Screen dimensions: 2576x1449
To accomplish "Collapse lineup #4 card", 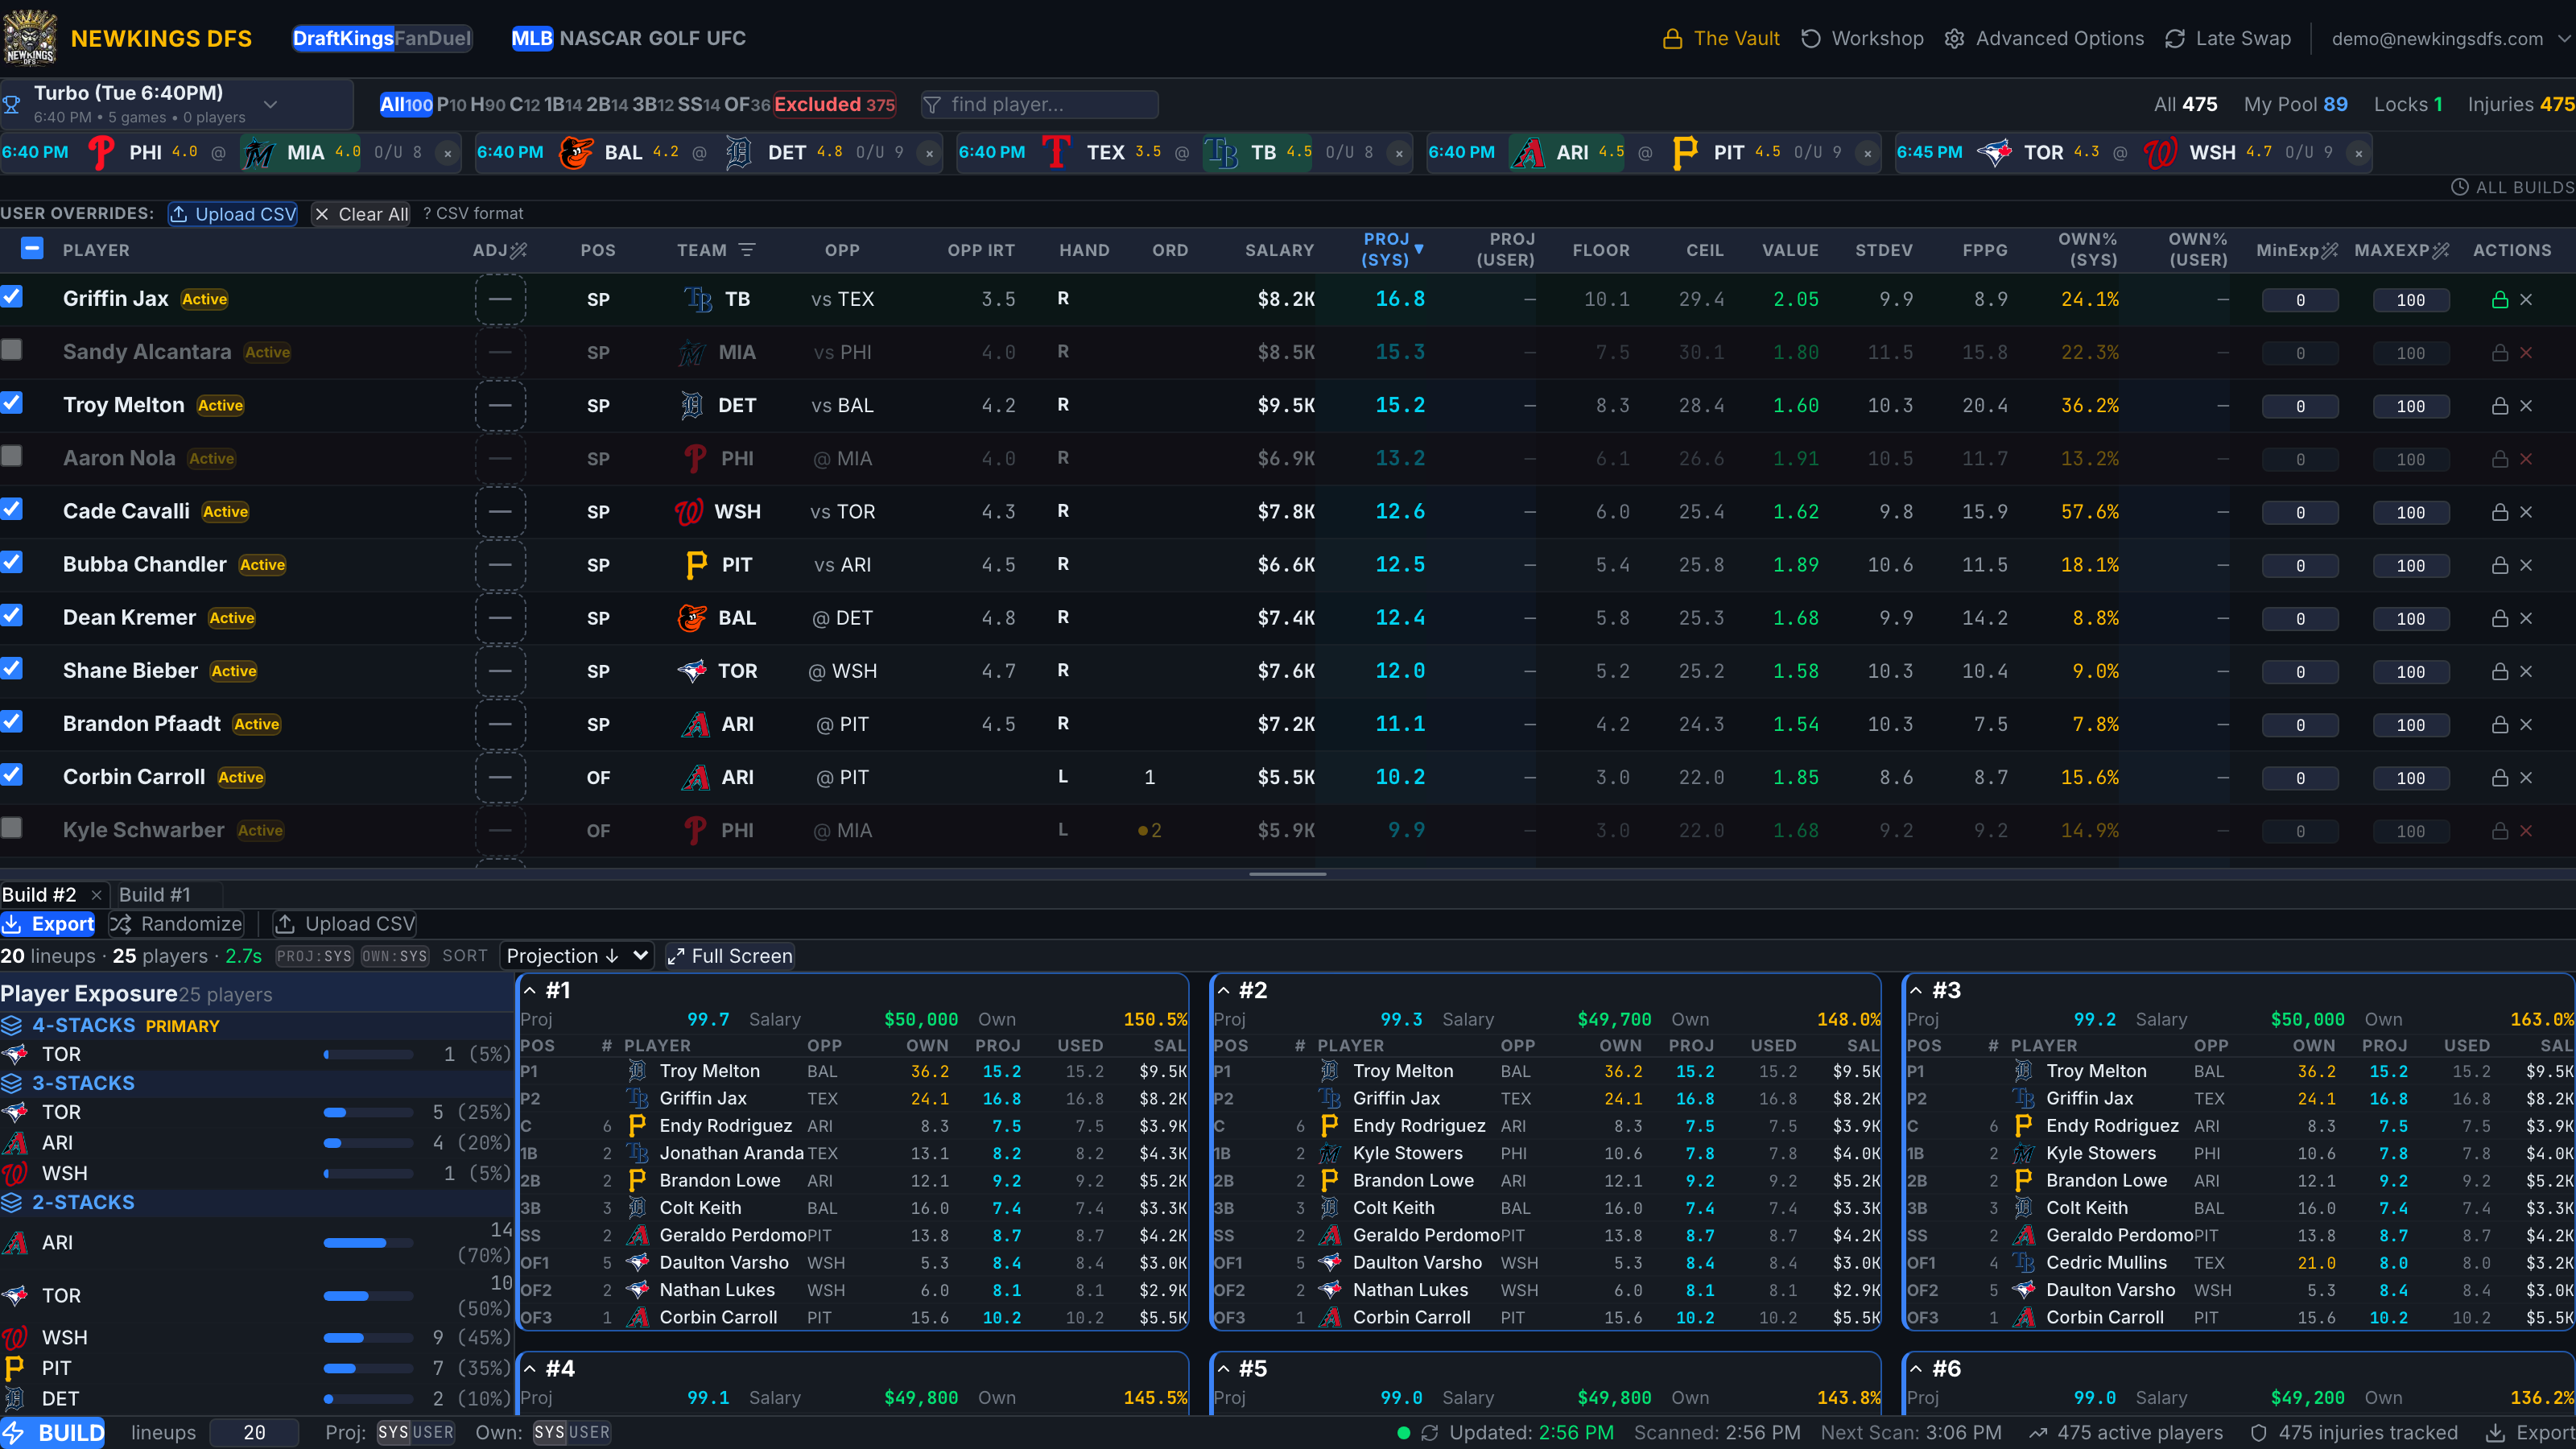I will point(530,1369).
